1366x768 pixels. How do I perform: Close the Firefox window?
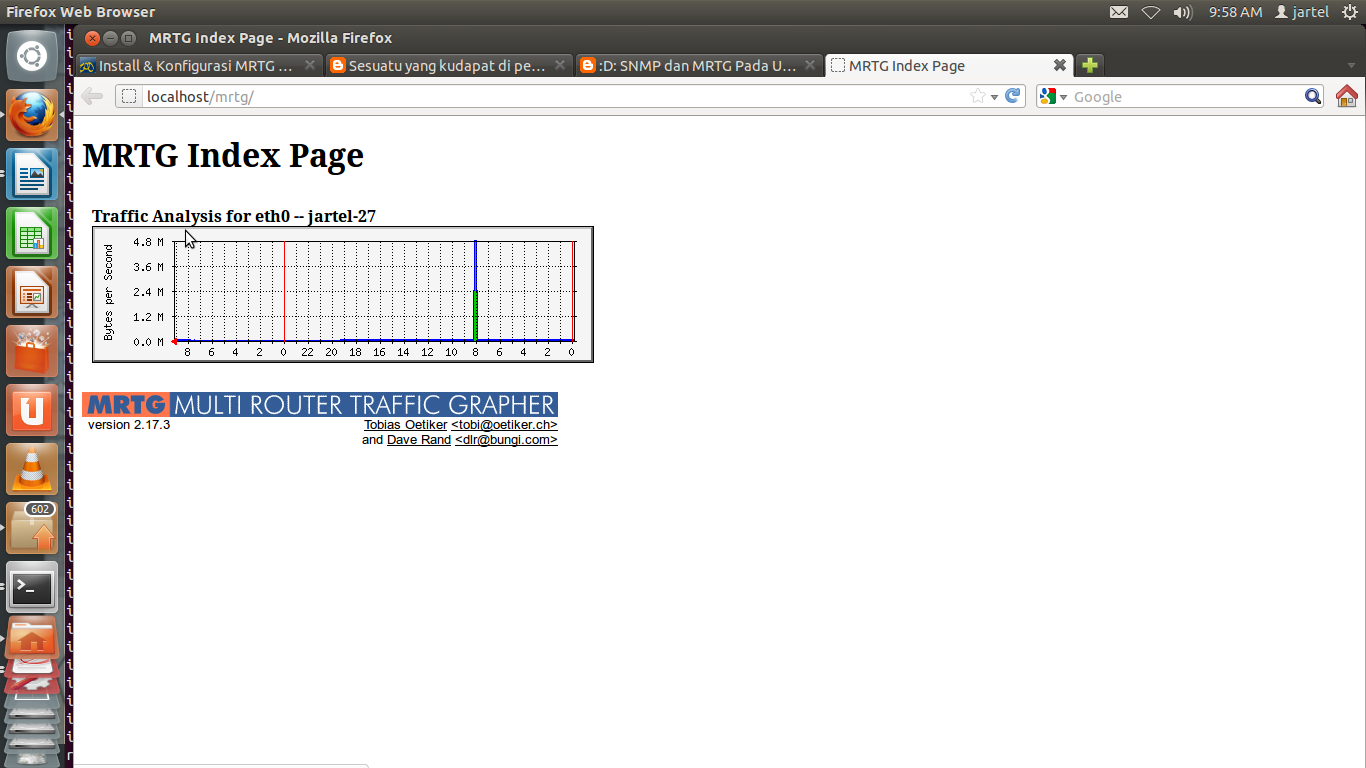[x=92, y=38]
